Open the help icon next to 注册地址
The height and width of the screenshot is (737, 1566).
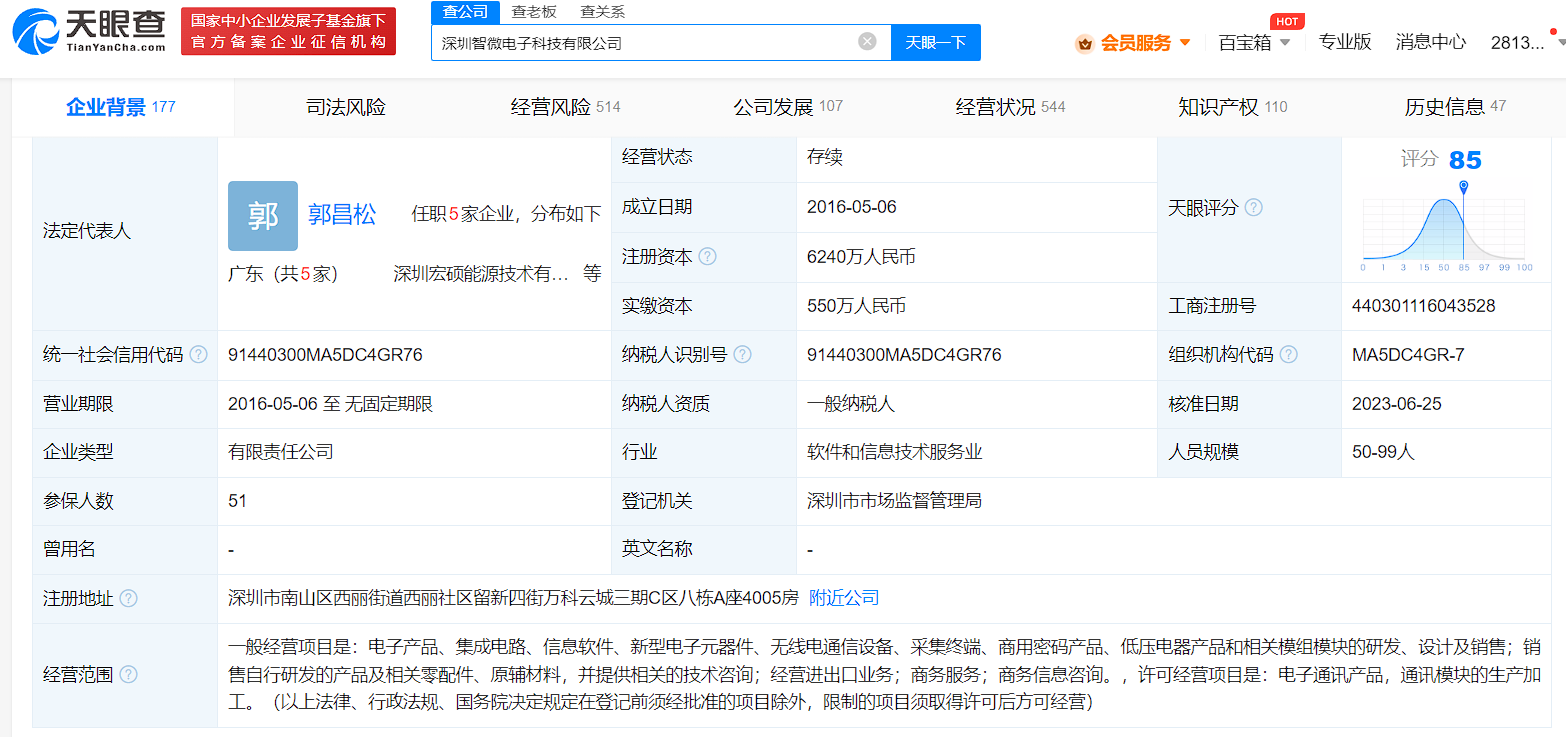[128, 599]
